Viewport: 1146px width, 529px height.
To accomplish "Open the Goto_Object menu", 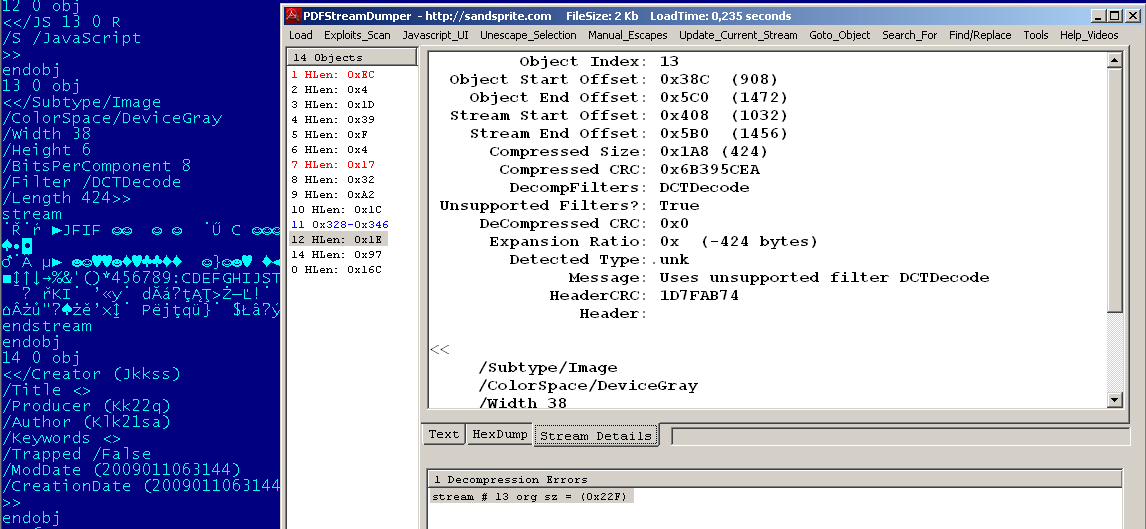I will click(839, 35).
